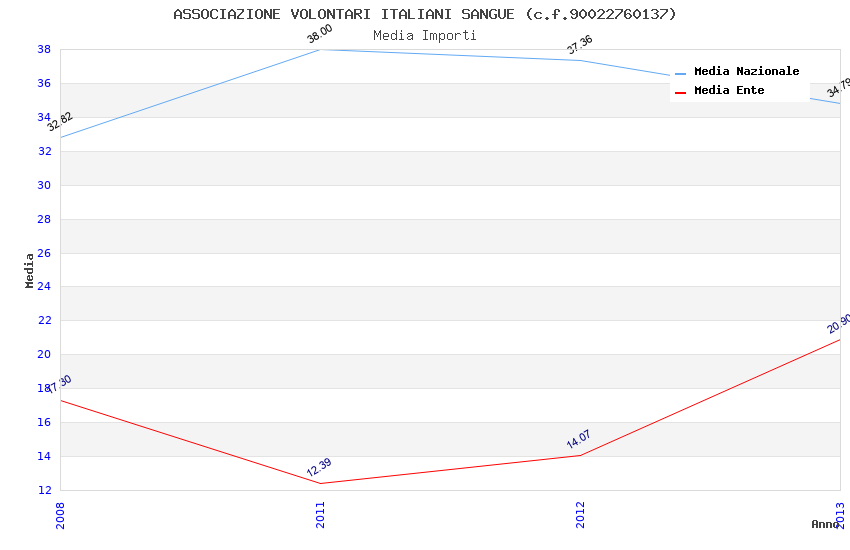Image resolution: width=850 pixels, height=550 pixels.
Task: Click the y-axis value 36
Action: point(44,83)
